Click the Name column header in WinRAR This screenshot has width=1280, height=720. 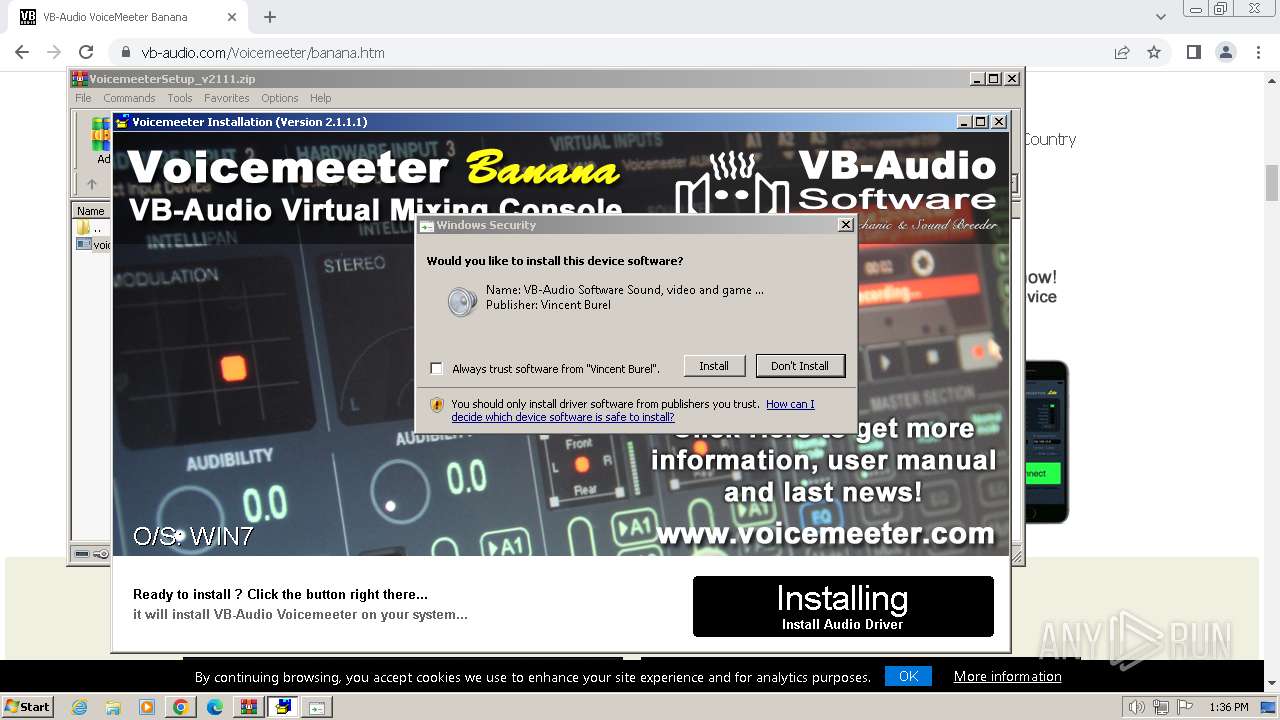coord(91,211)
